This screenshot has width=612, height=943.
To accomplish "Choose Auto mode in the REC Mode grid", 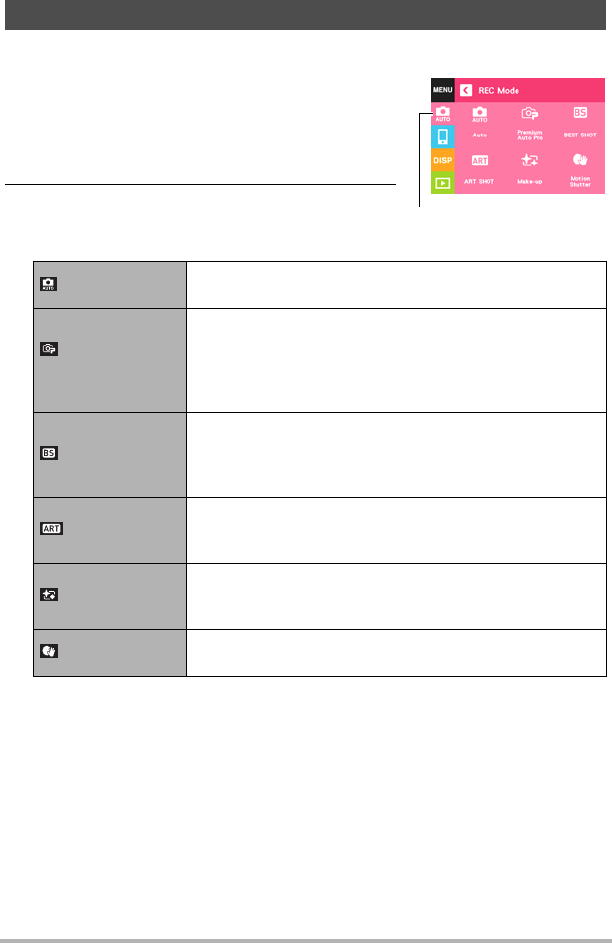I will [x=480, y=120].
